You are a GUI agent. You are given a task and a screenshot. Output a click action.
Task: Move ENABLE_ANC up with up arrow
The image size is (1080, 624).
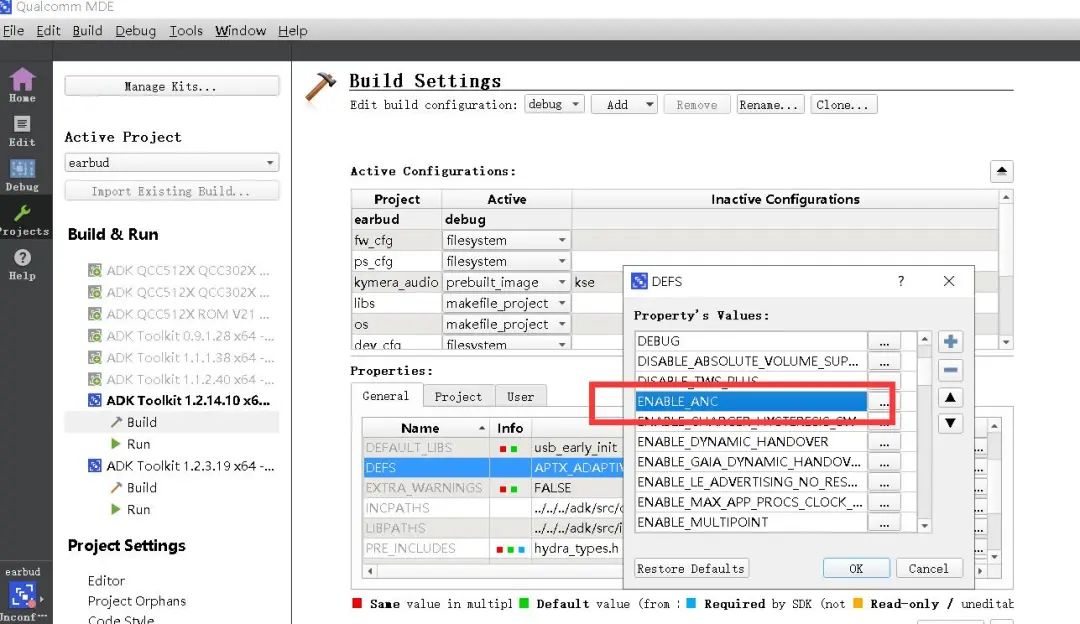(950, 397)
